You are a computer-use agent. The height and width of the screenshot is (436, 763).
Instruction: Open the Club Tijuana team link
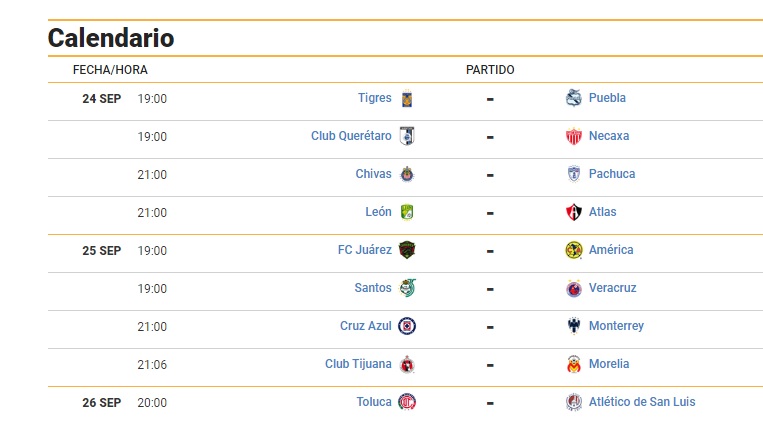coord(358,363)
